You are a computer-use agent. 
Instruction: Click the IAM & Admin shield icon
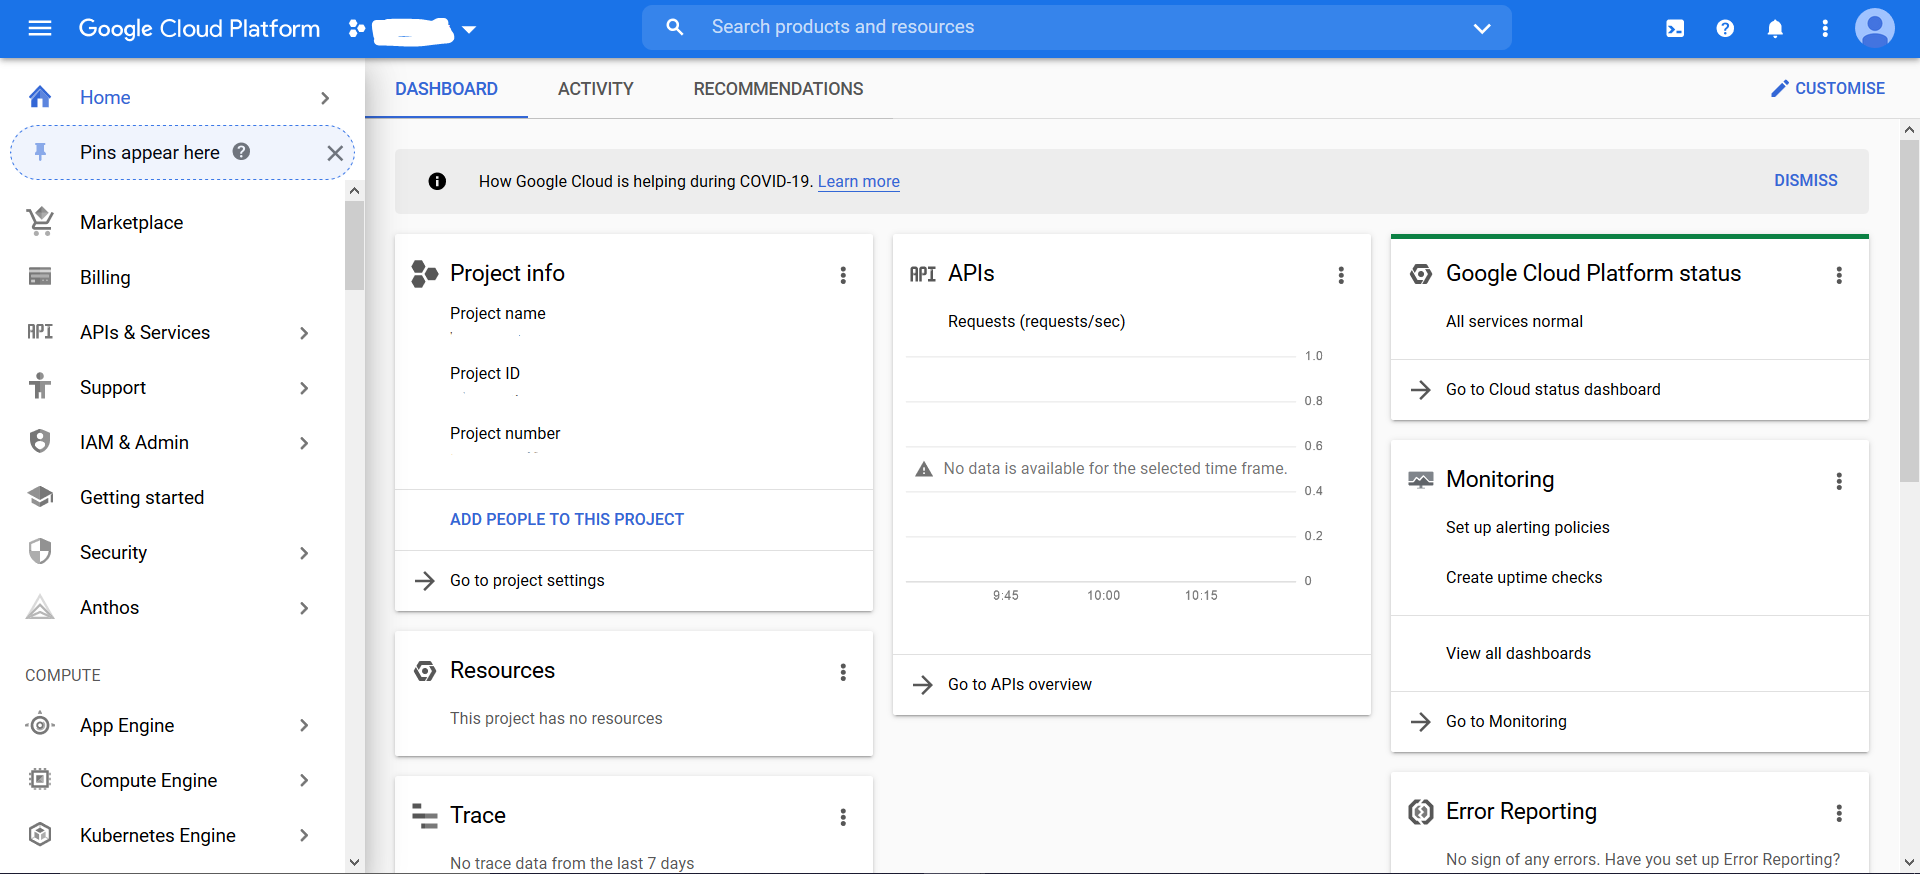coord(40,441)
